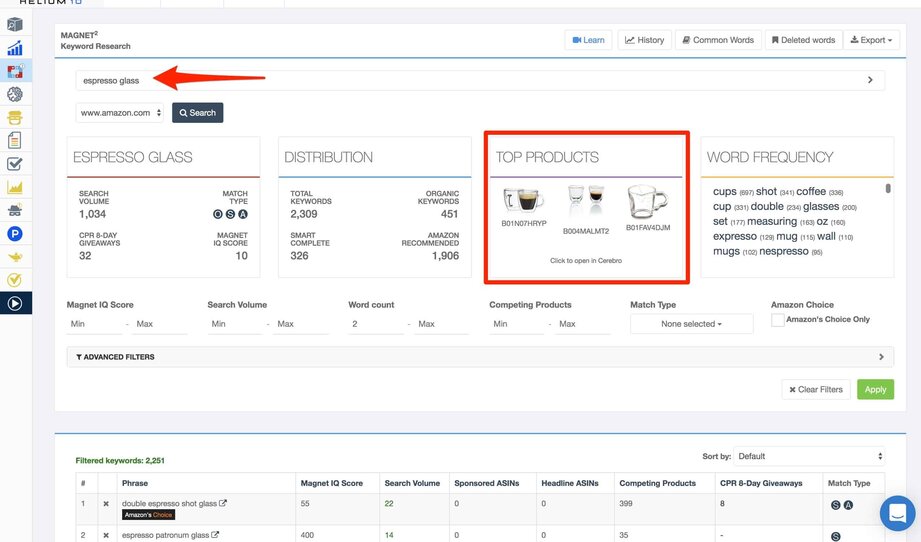Screen dimensions: 921x542
Task: Open Frankenstein yellow head sidebar icon
Action: tap(15, 117)
